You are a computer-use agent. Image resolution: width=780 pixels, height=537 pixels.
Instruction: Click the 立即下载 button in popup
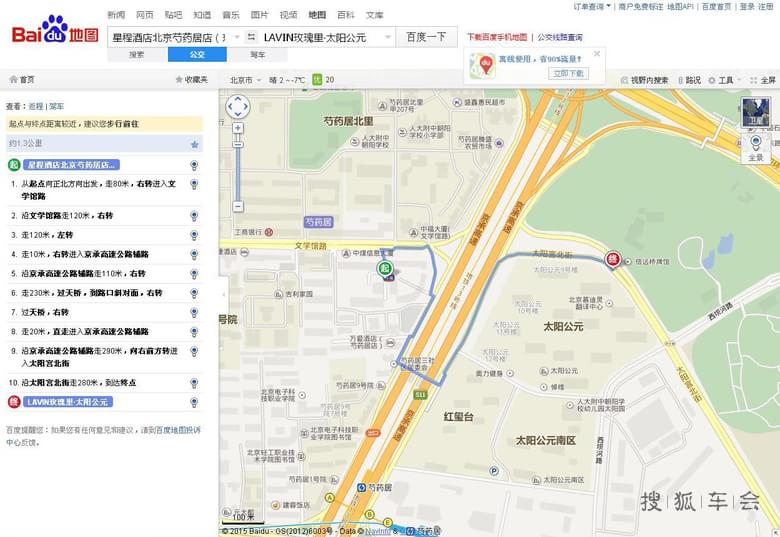(569, 74)
